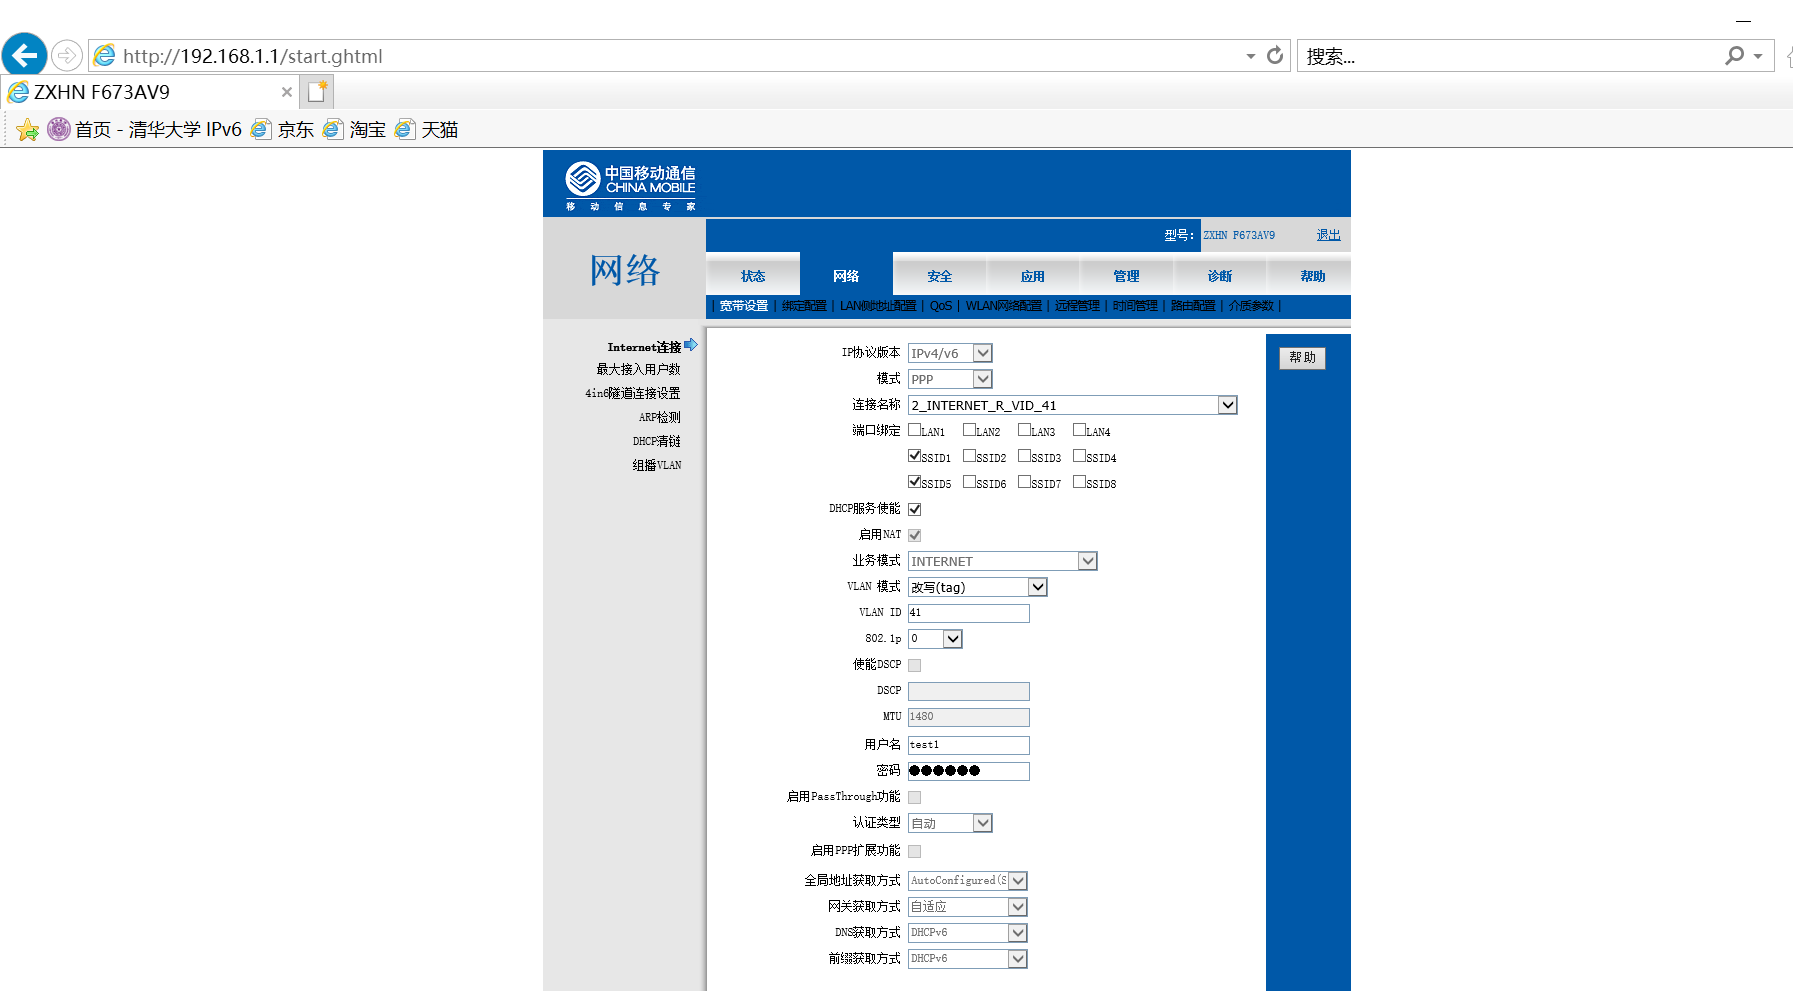The image size is (1793, 991).
Task: Open the VLAN 模式 dropdown
Action: coord(978,587)
